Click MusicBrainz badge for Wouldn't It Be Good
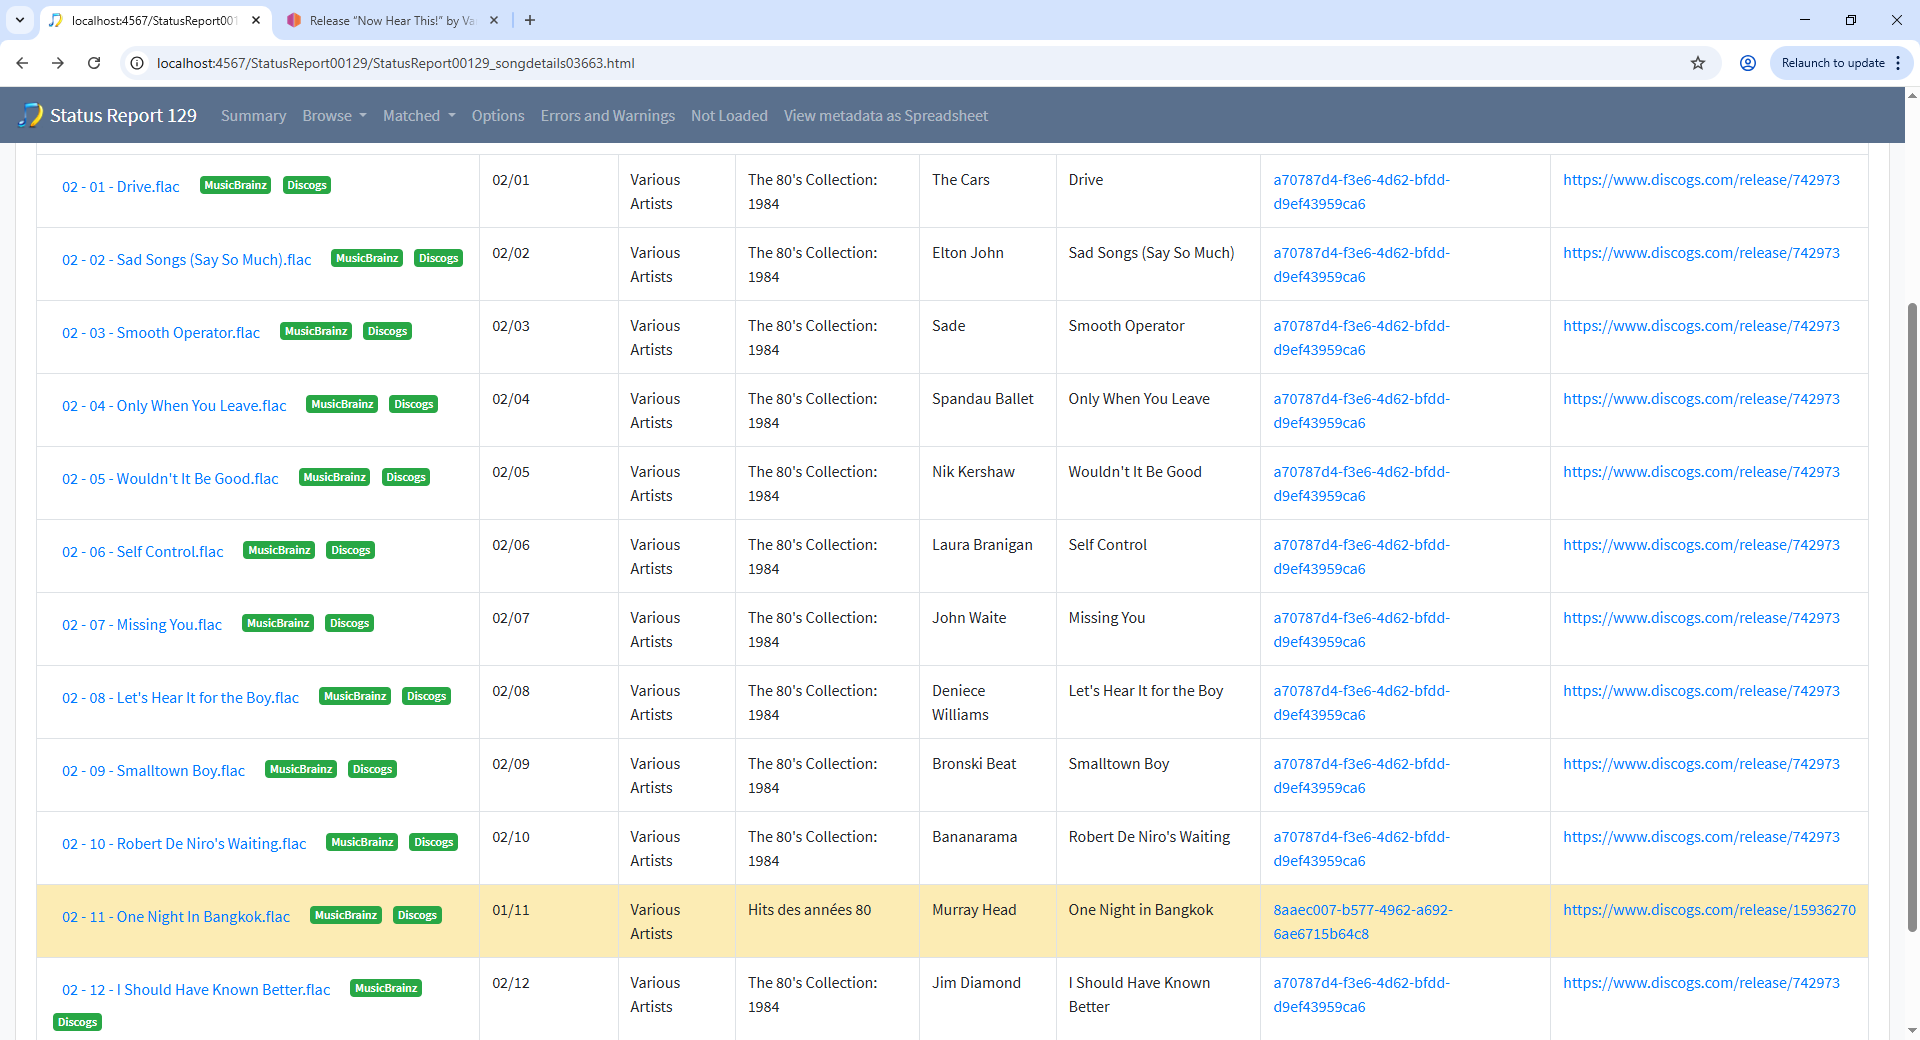Viewport: 1920px width, 1040px height. (335, 477)
